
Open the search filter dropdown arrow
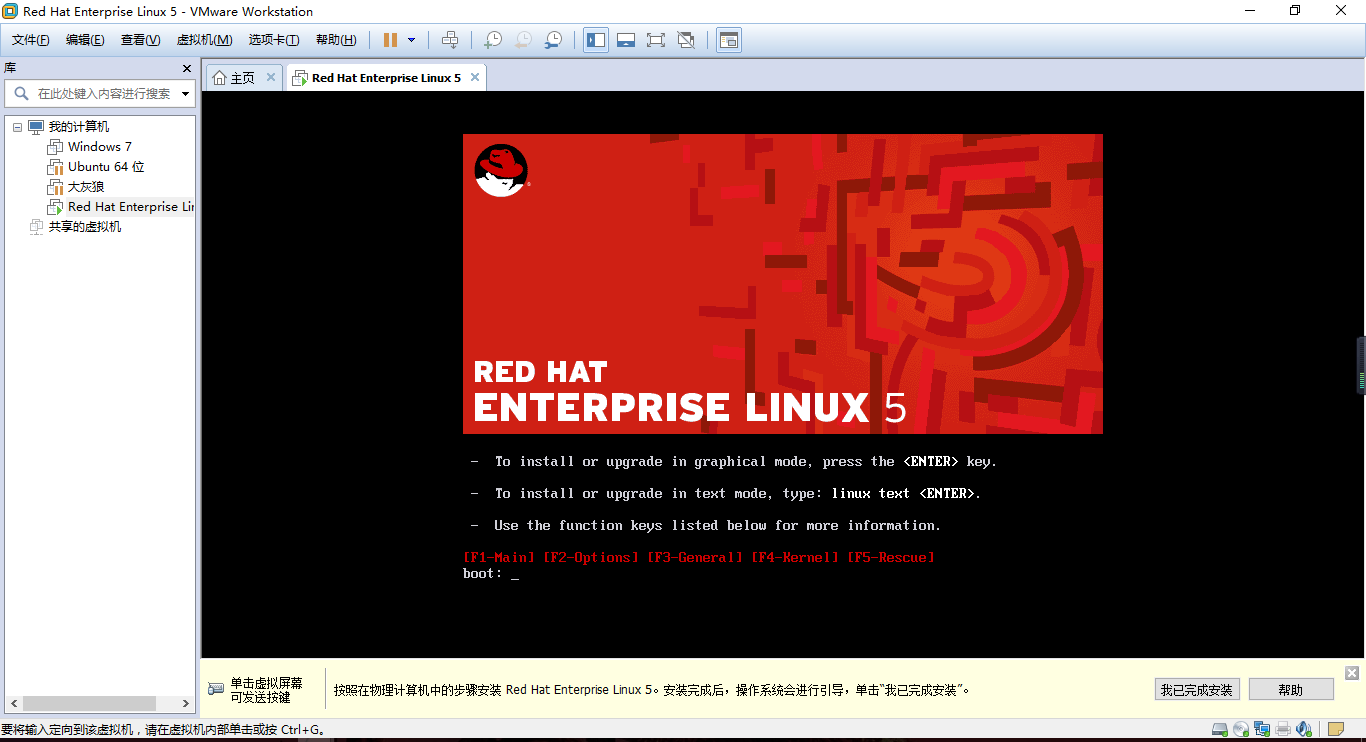click(x=185, y=94)
